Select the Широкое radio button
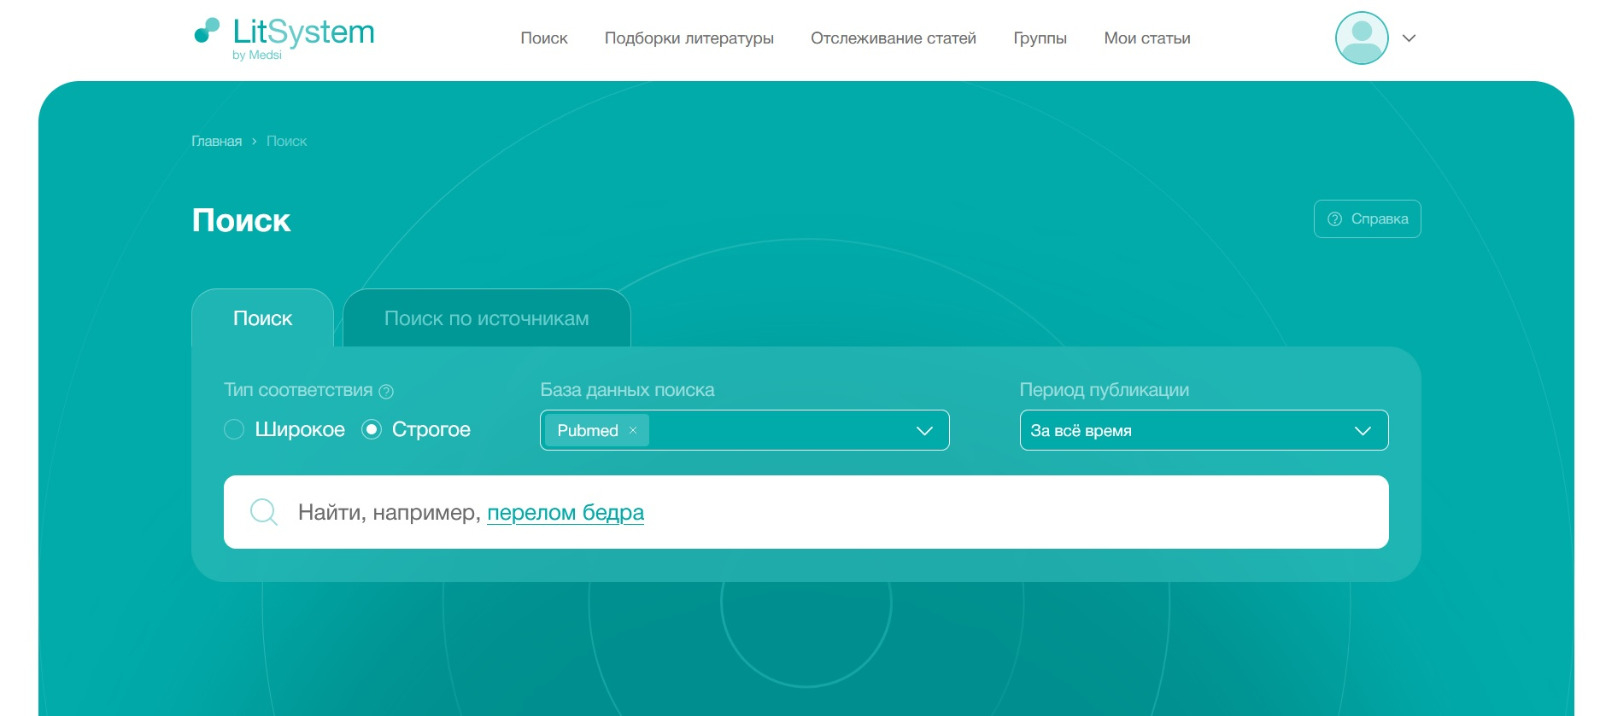The width and height of the screenshot is (1600, 716). (x=234, y=429)
